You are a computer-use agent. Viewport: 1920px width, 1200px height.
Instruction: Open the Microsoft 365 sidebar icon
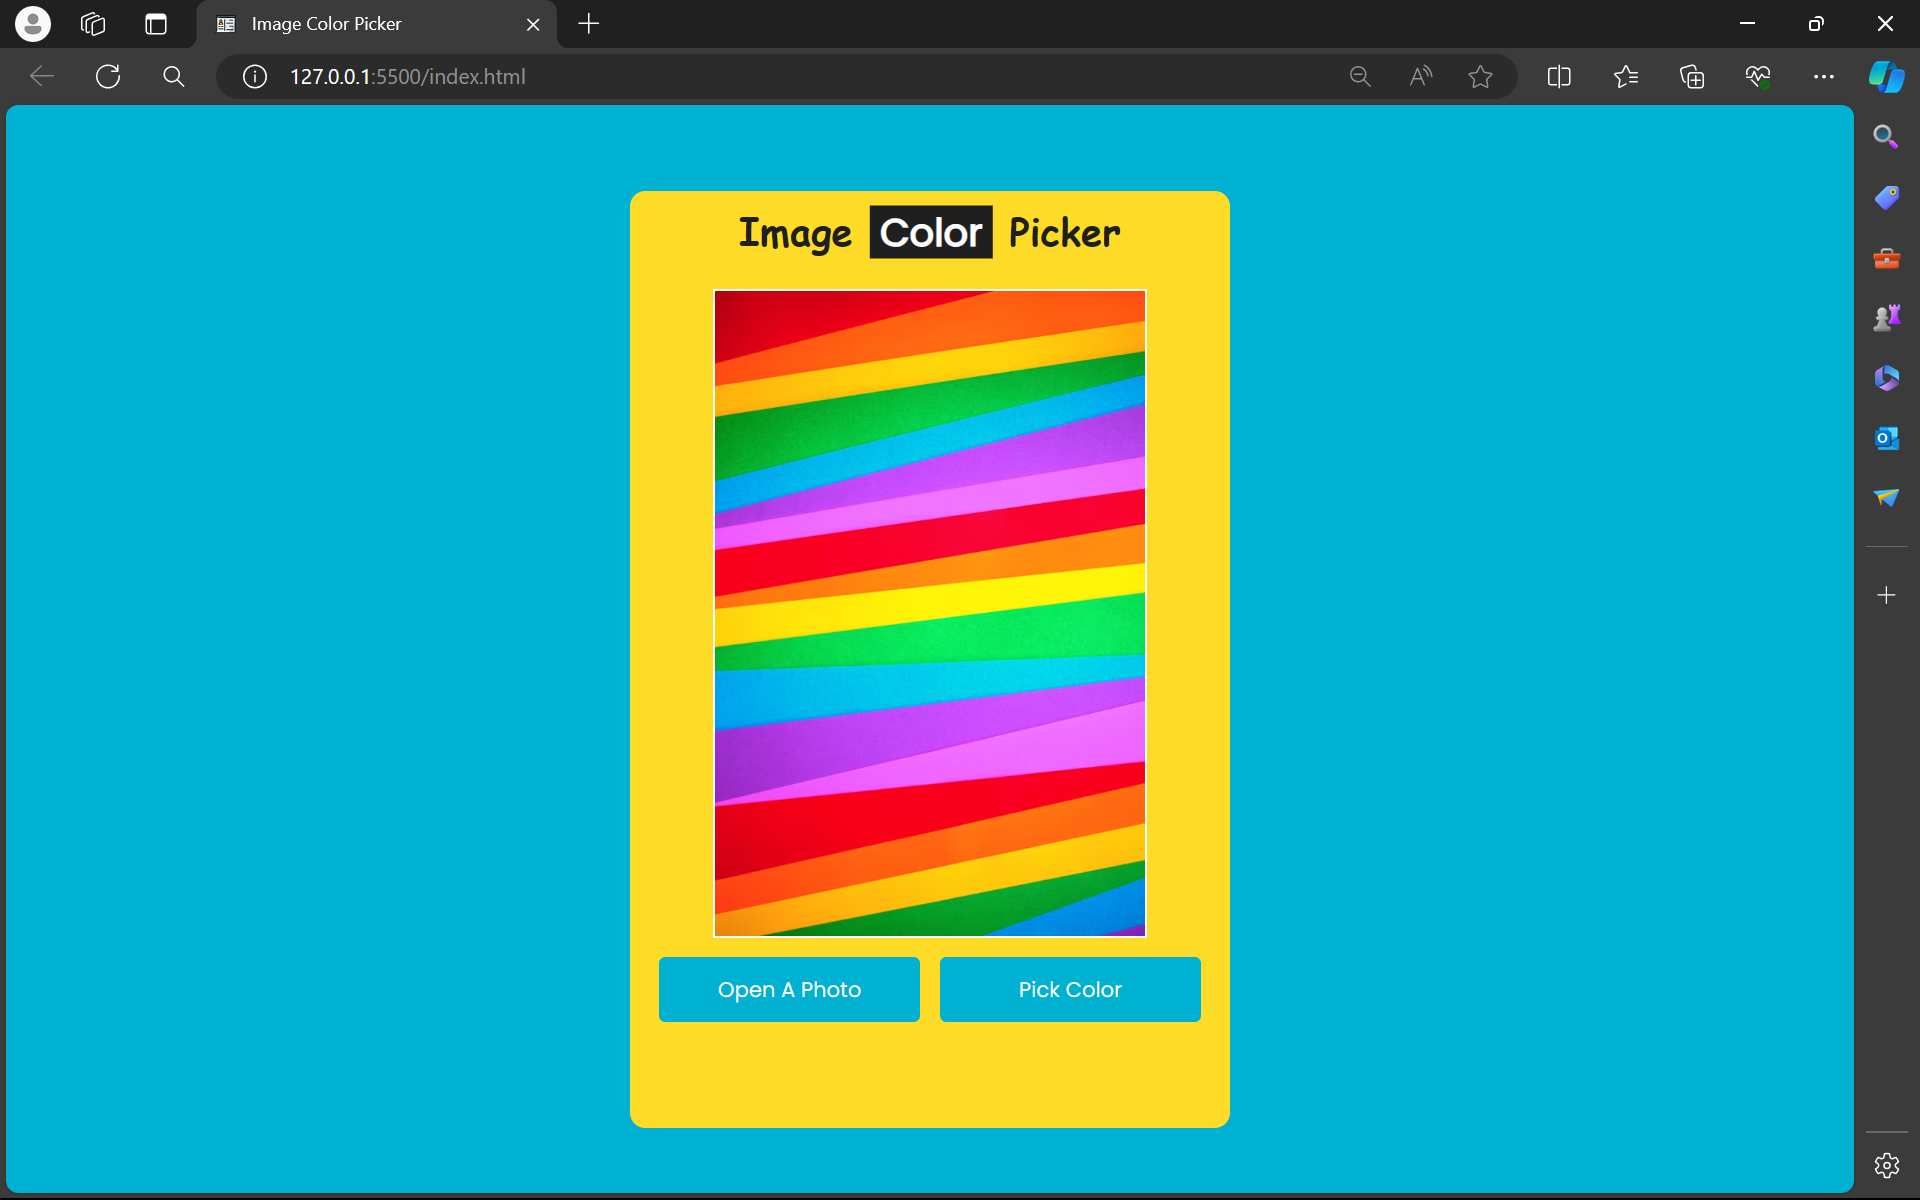[1886, 377]
